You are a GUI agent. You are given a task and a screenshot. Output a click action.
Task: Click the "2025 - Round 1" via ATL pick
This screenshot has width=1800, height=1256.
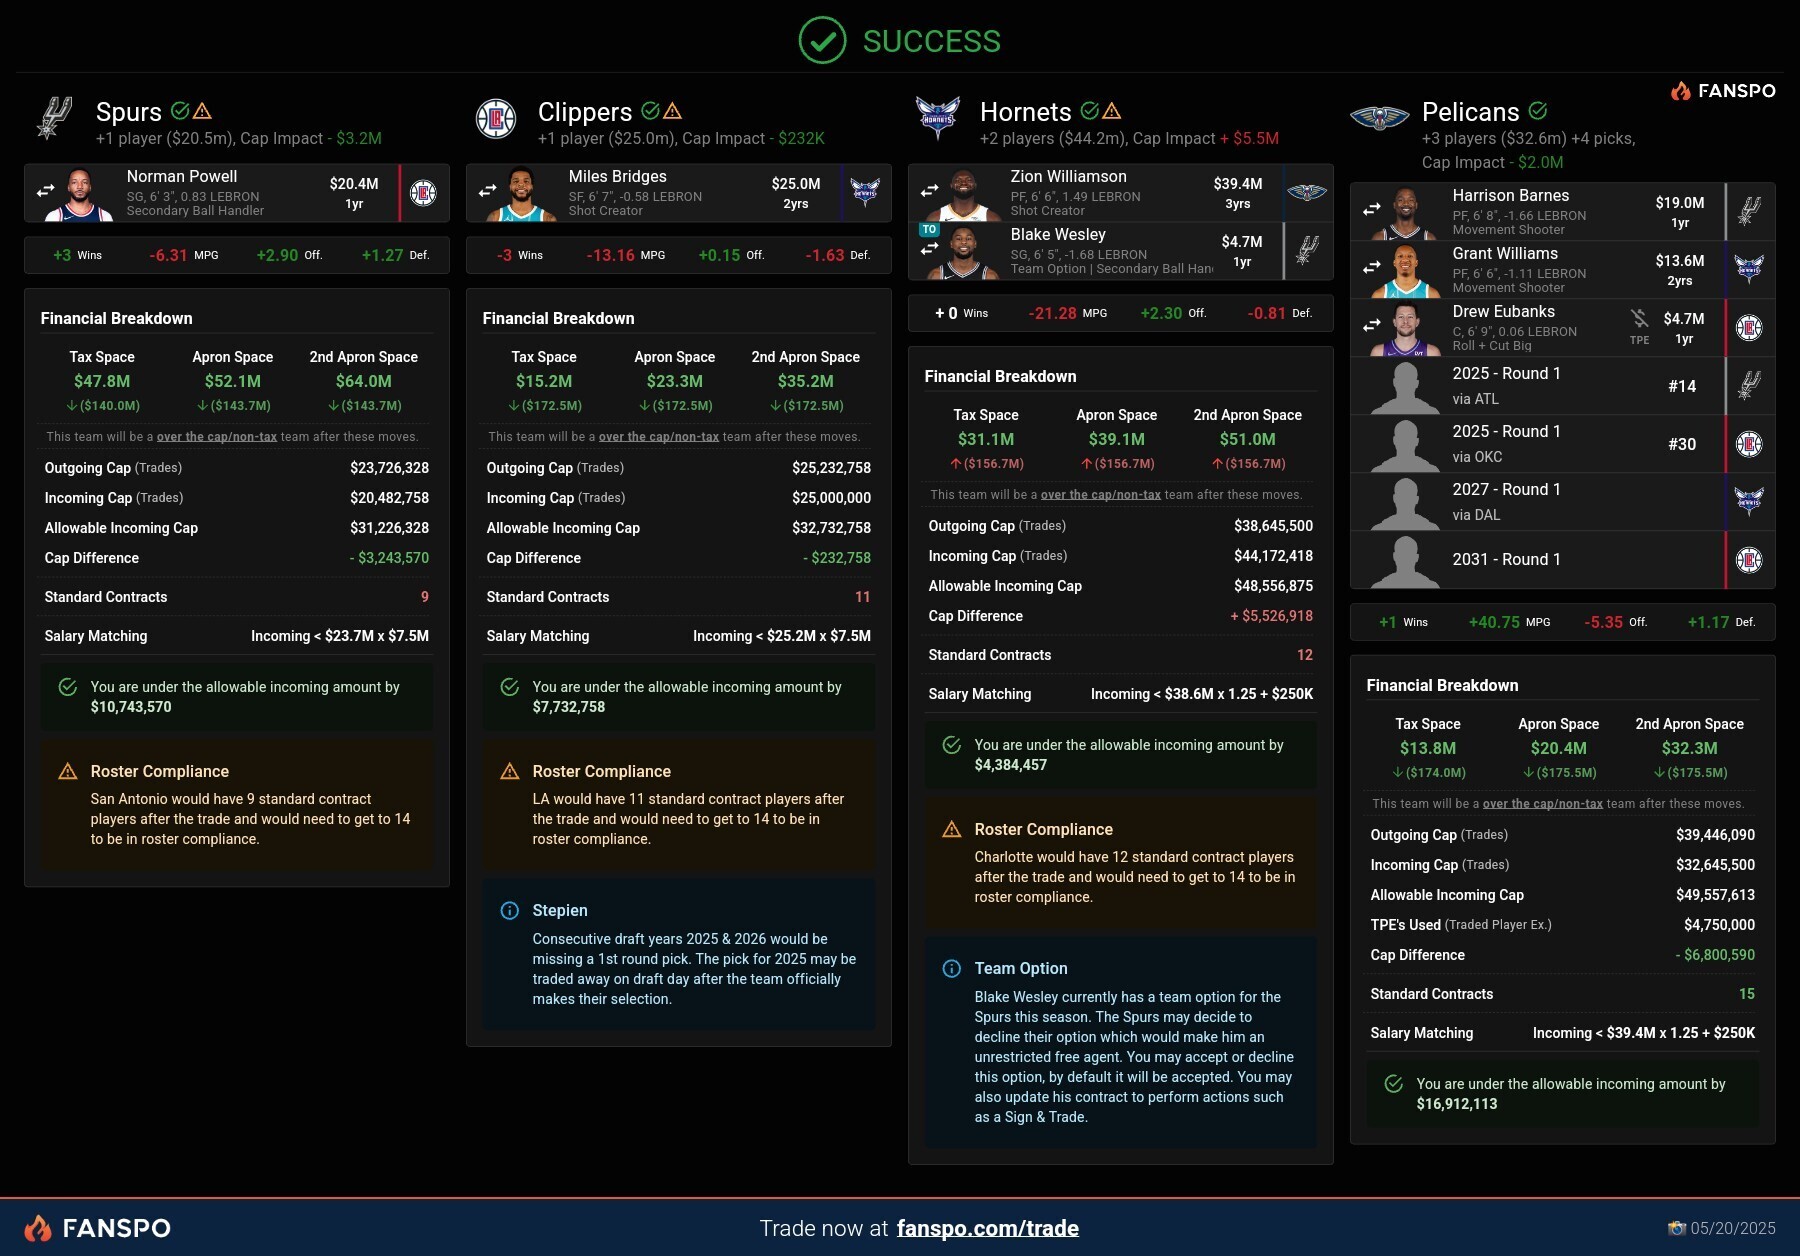[x=1562, y=386]
